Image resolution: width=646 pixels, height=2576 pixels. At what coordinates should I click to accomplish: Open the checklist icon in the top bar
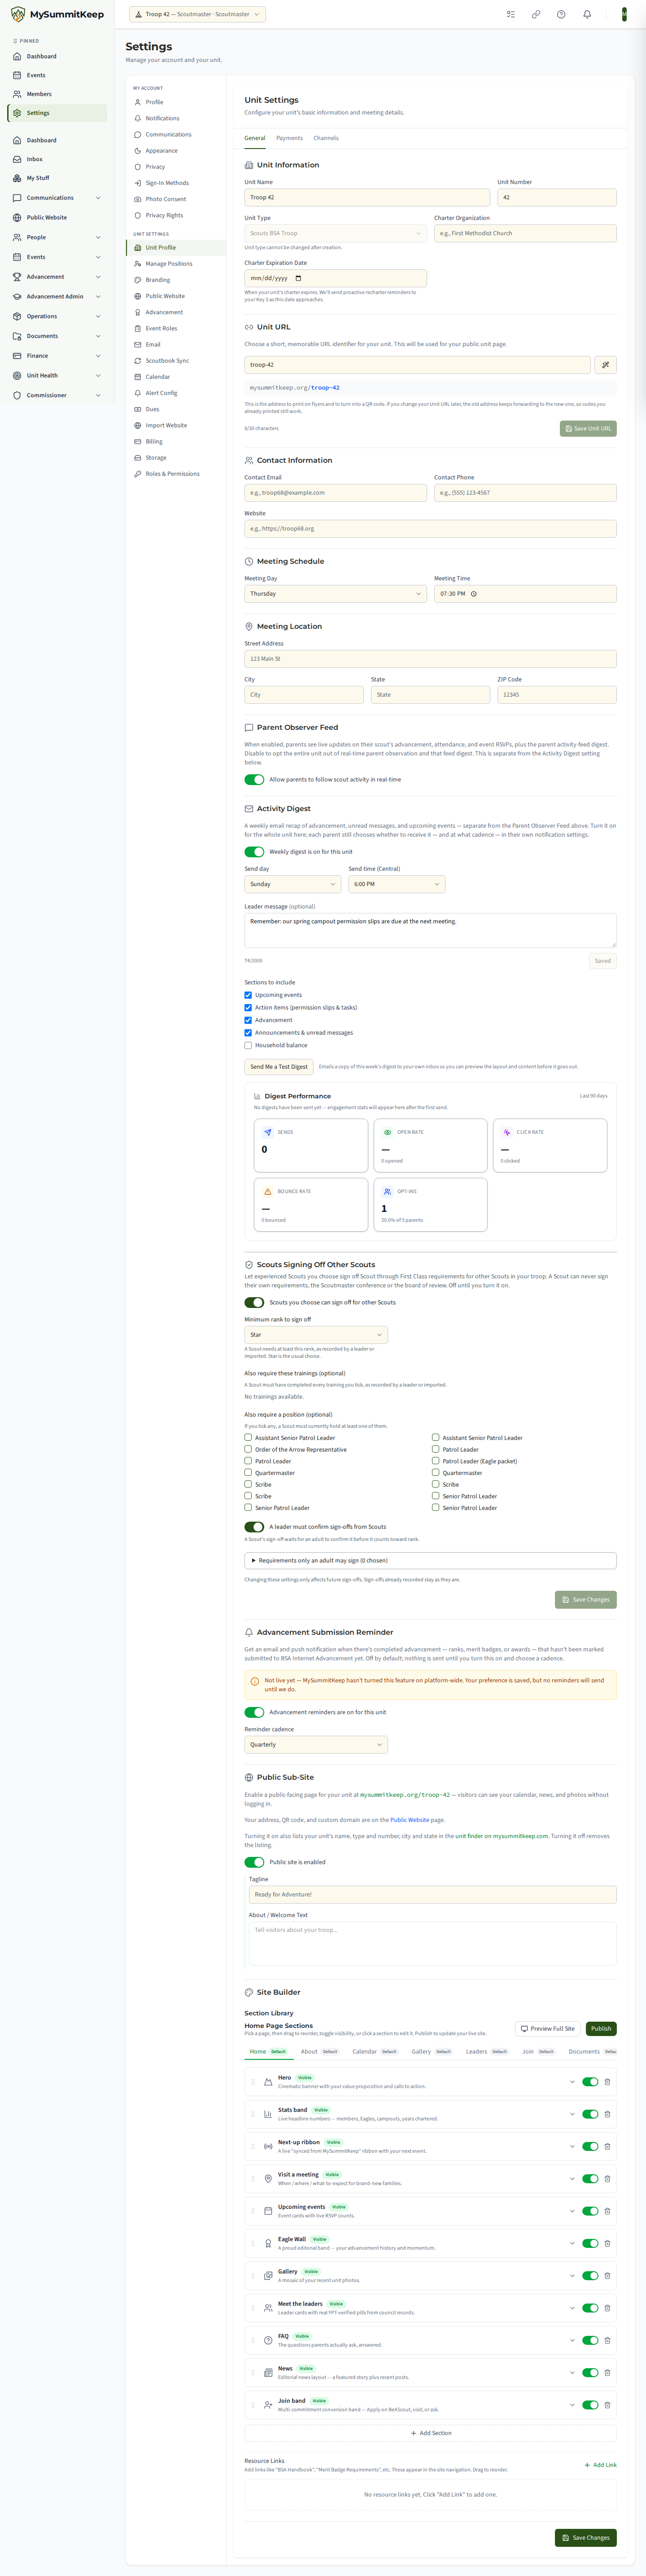[510, 14]
